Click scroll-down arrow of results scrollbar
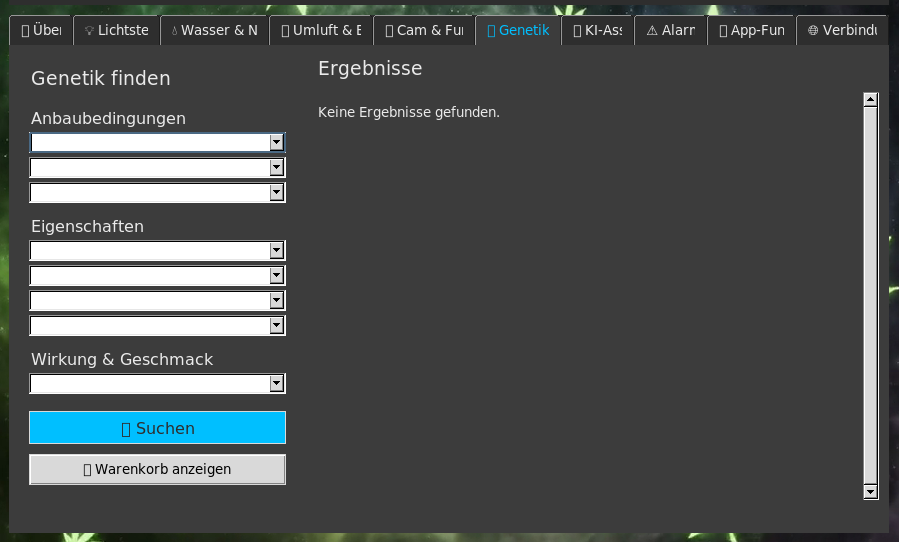 (x=870, y=492)
